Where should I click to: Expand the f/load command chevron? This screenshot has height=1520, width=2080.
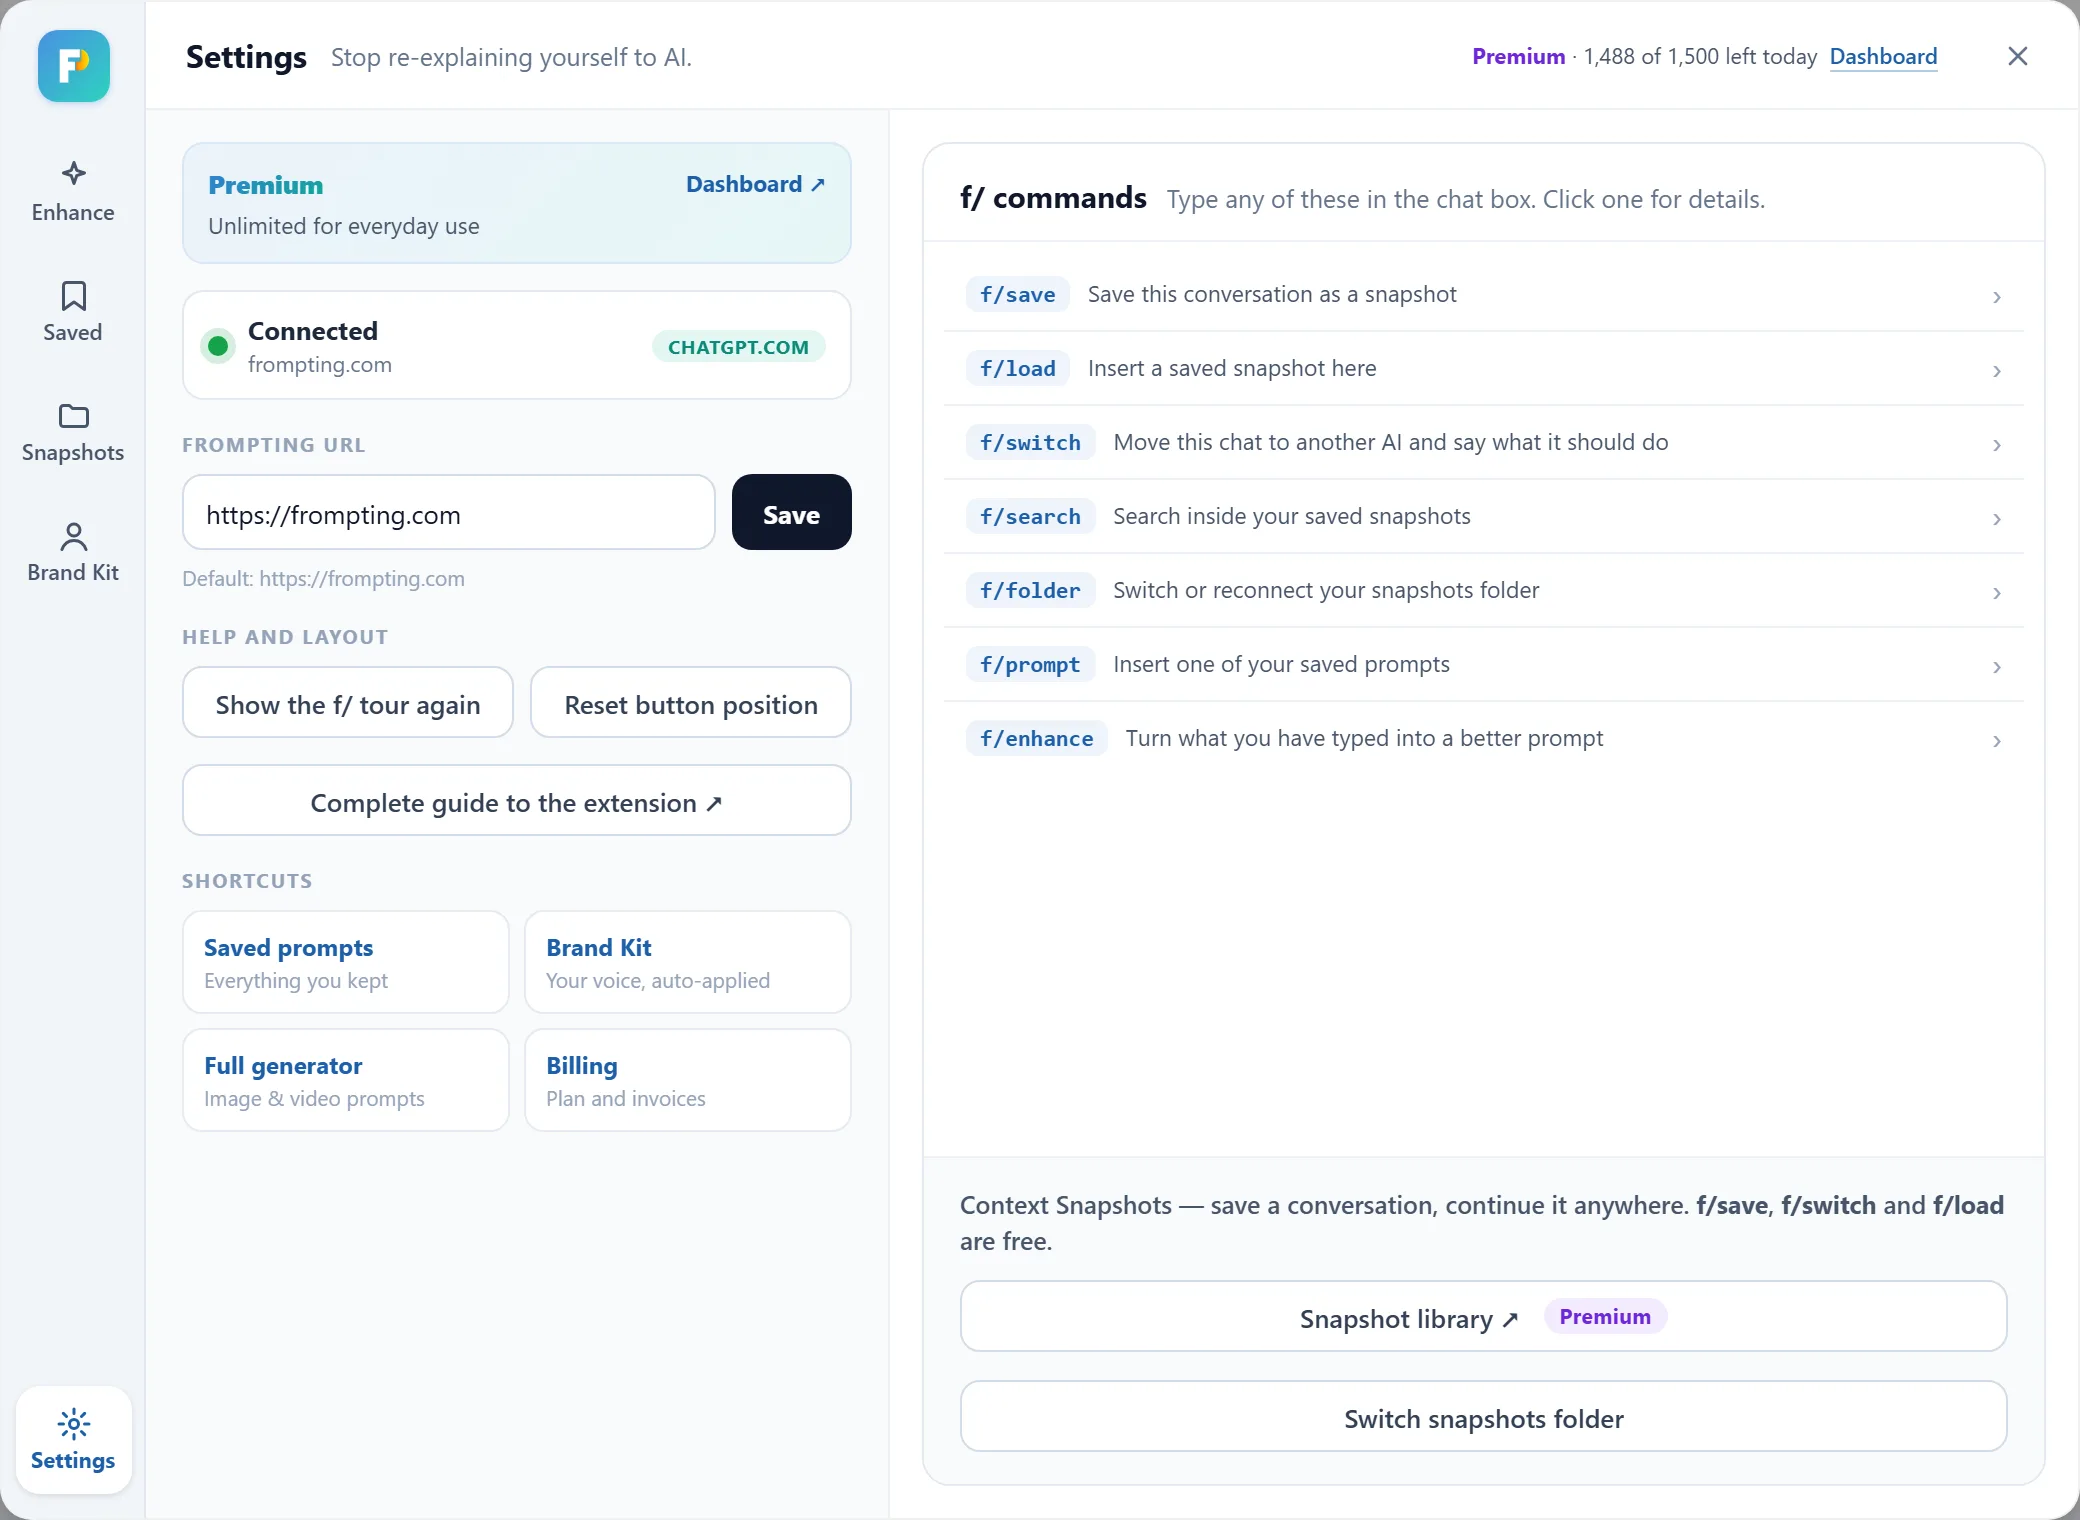[x=1996, y=371]
